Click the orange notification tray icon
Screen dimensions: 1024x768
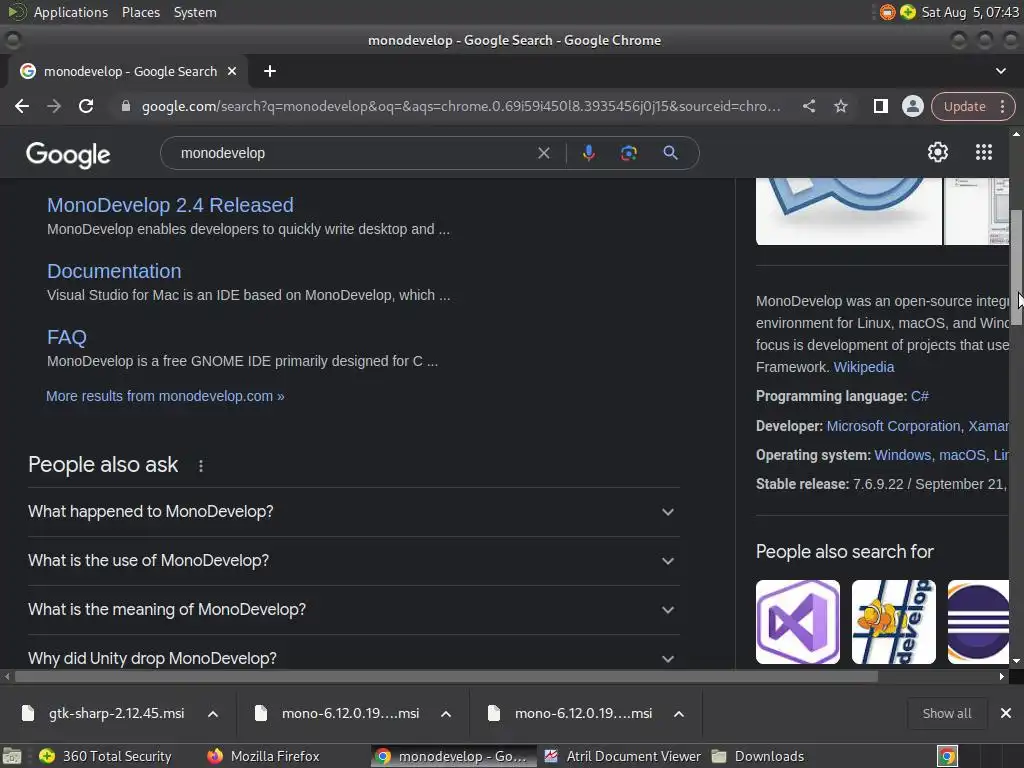click(887, 12)
